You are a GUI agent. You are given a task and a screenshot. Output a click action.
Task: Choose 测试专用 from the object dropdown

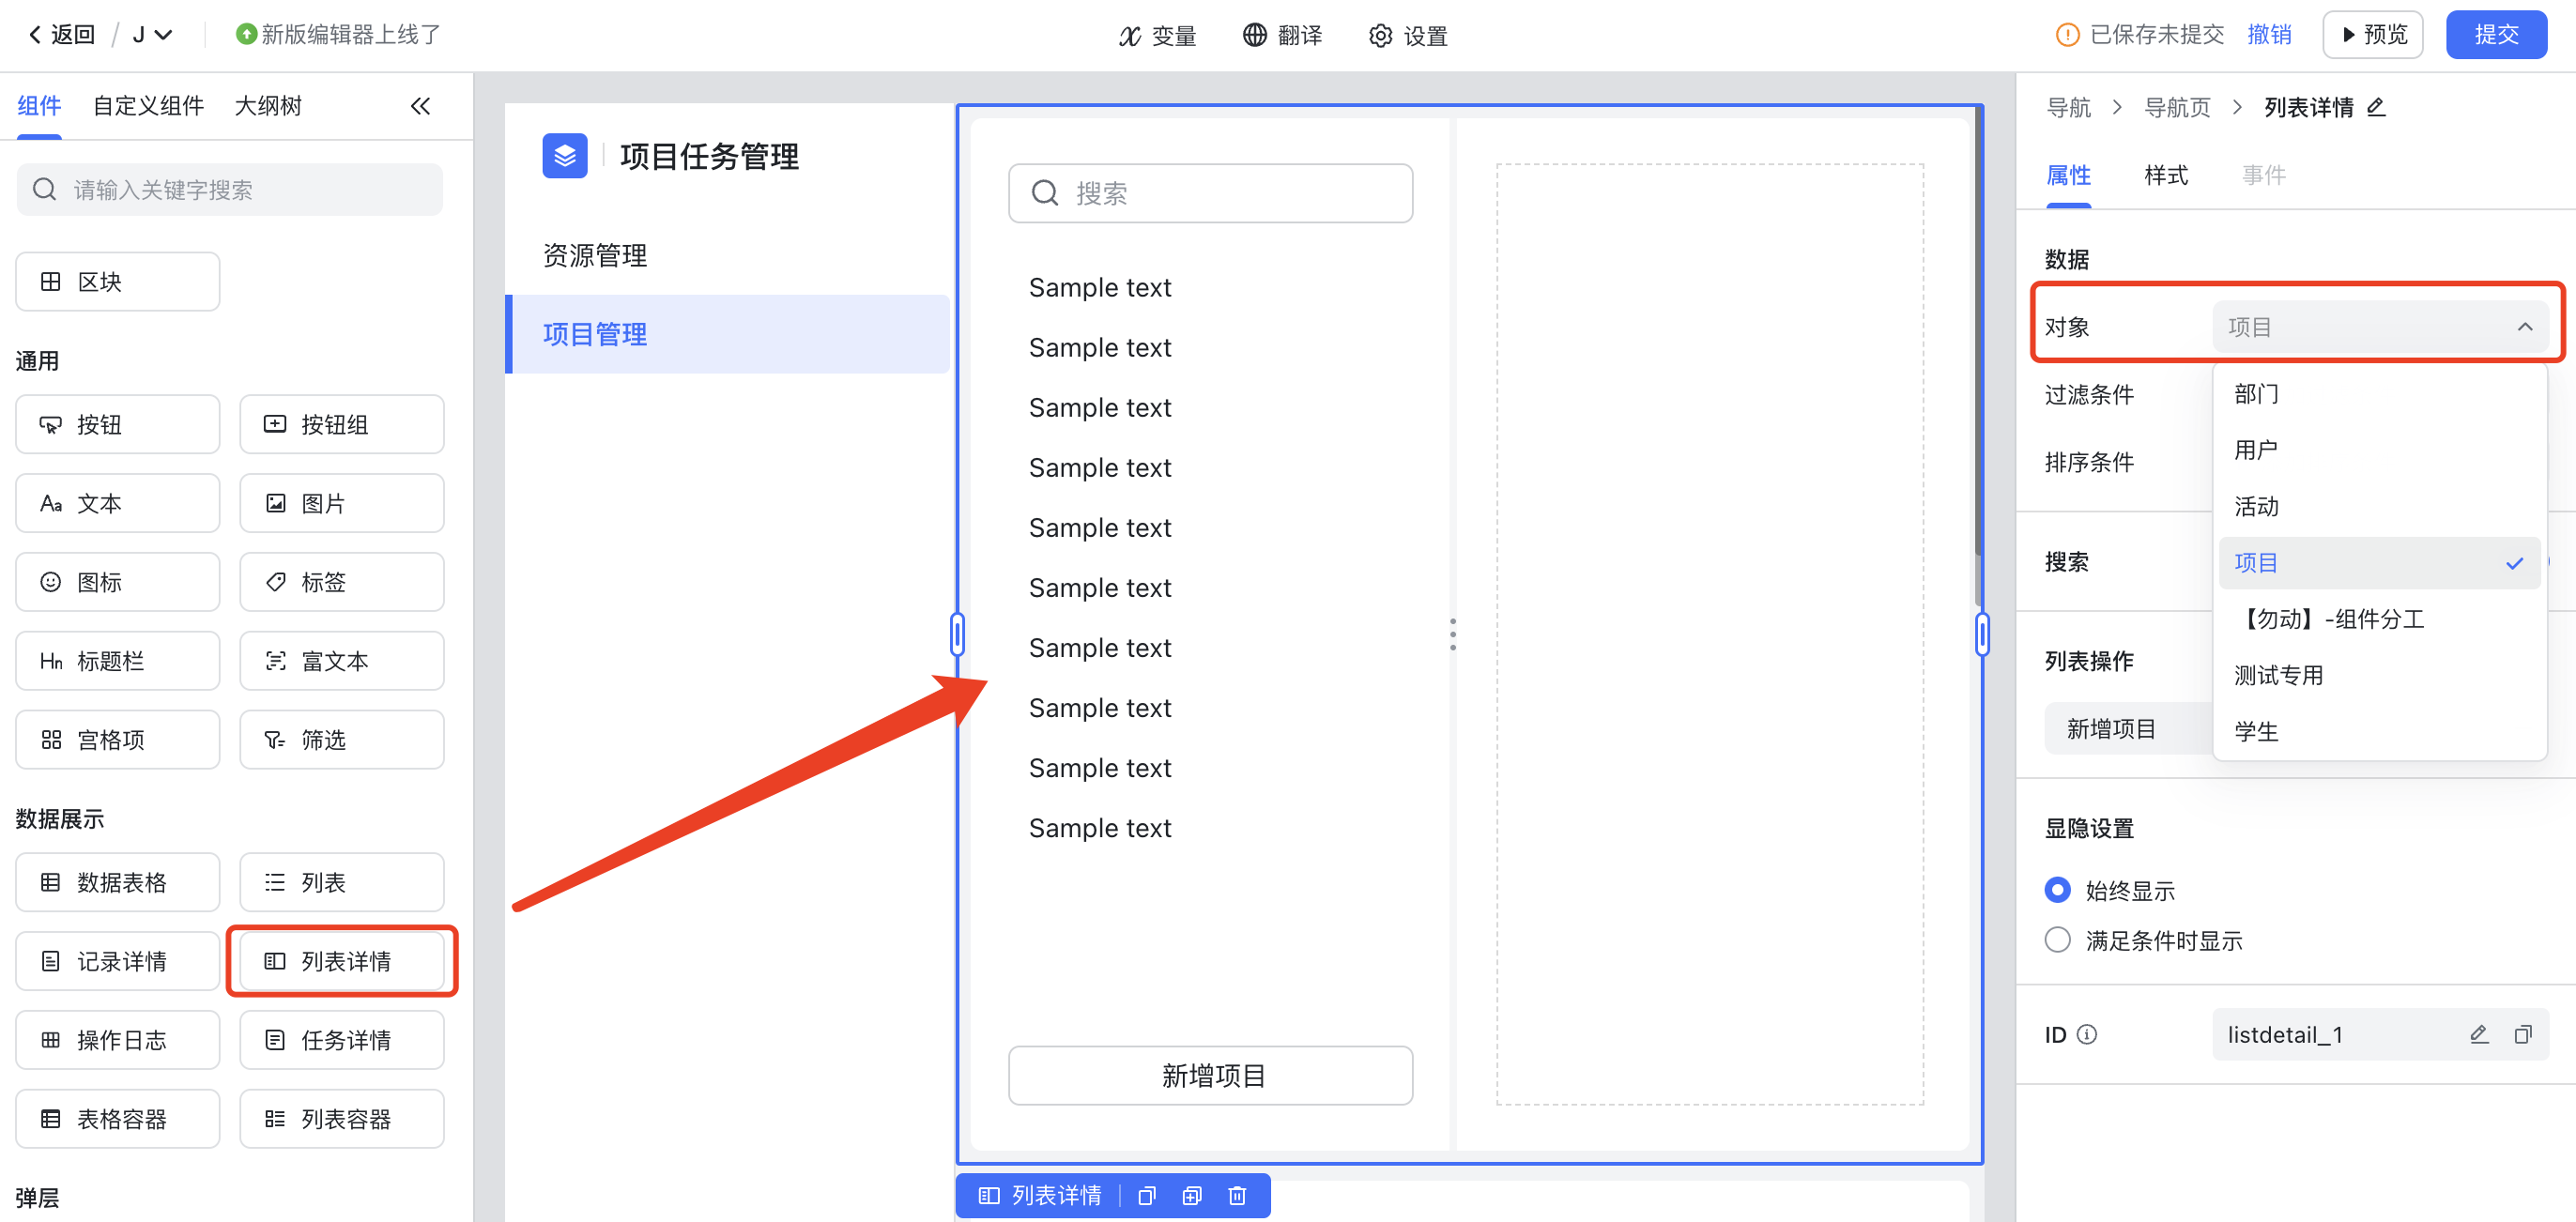tap(2379, 676)
